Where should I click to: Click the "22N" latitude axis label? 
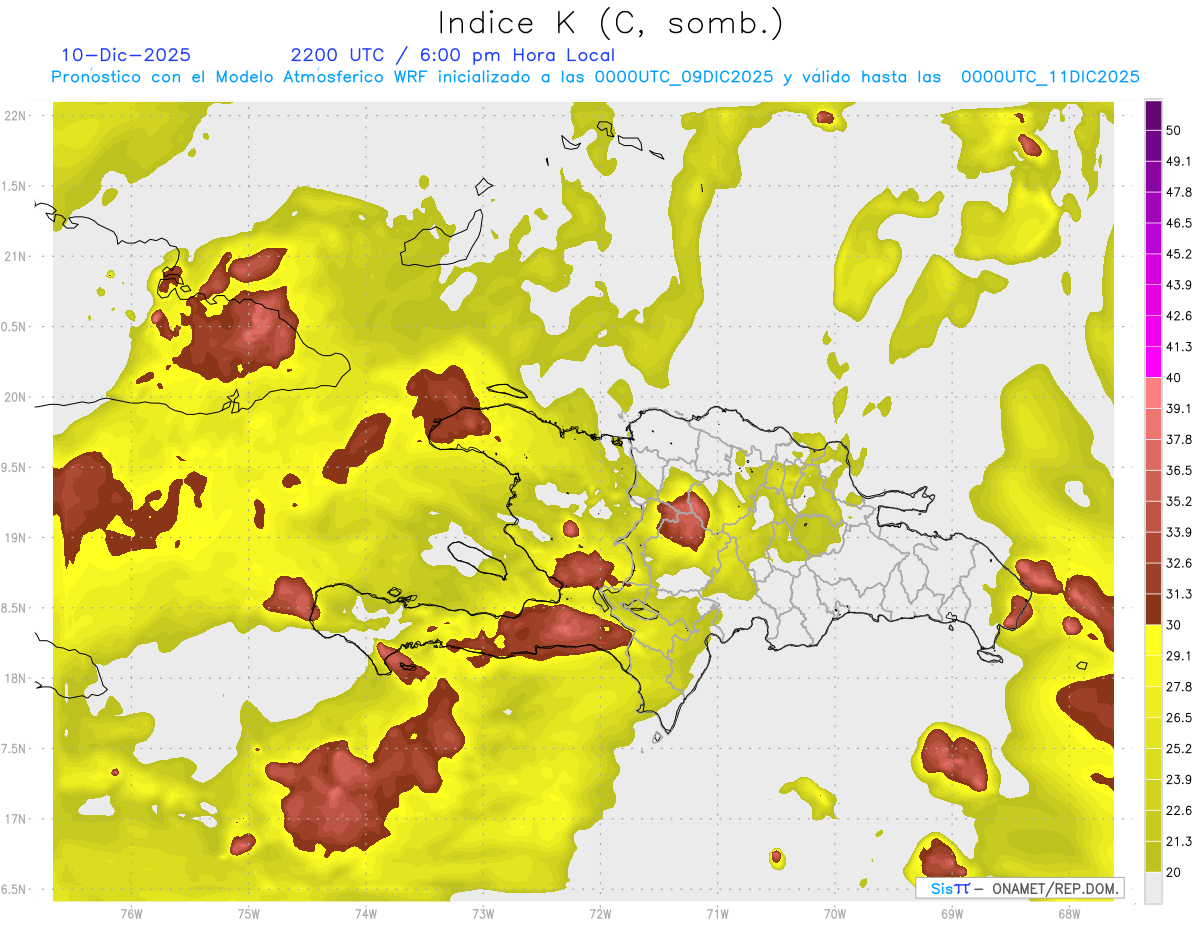click(15, 115)
